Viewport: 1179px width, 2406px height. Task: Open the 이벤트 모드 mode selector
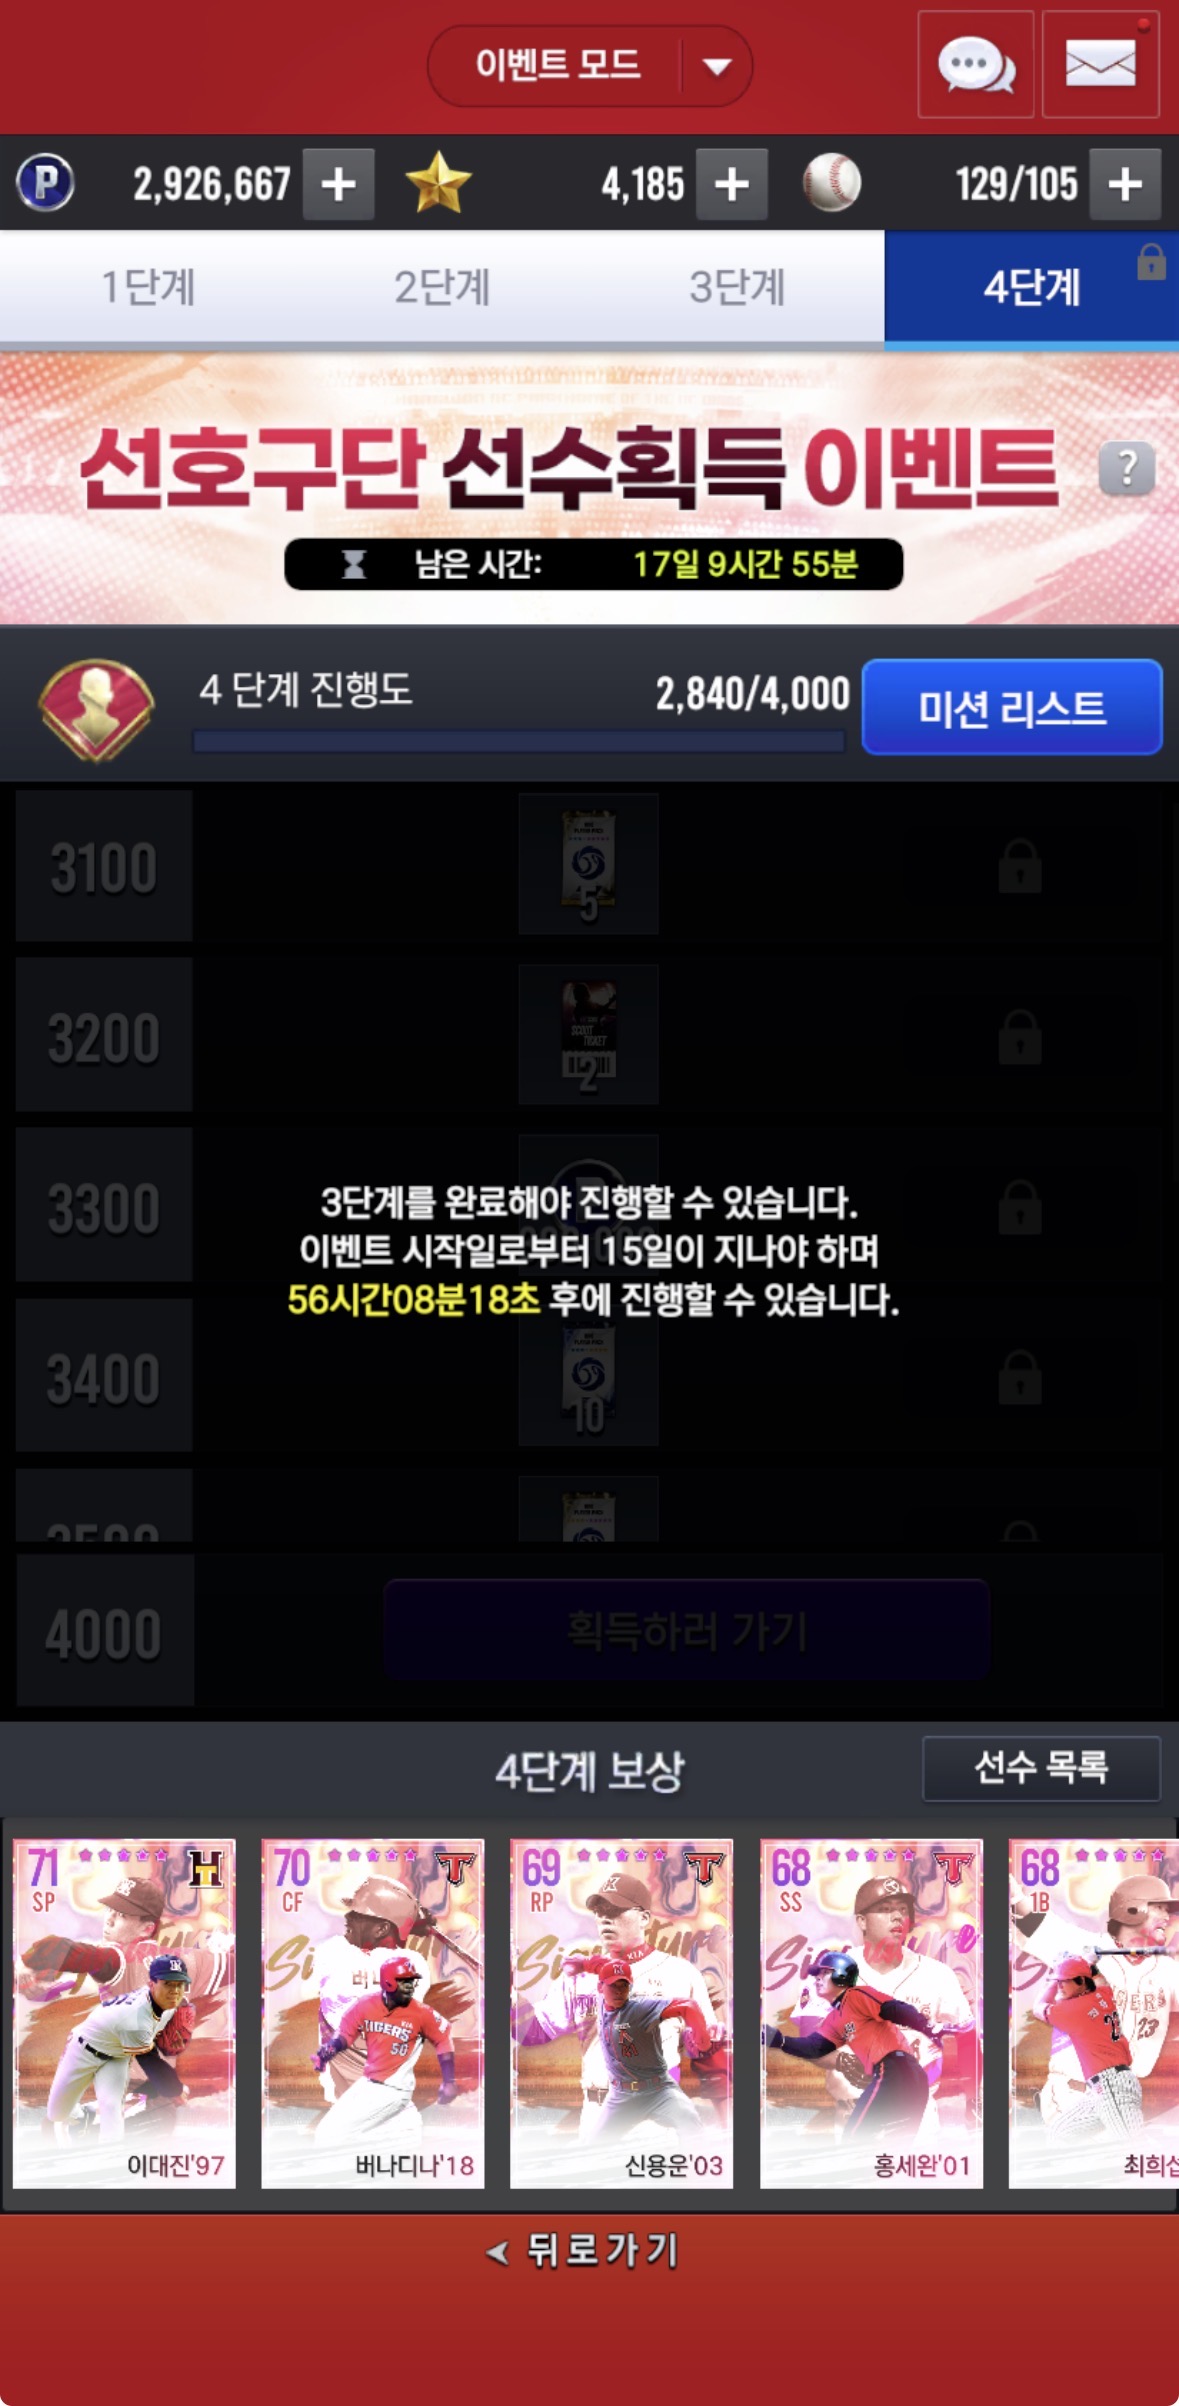(x=590, y=66)
